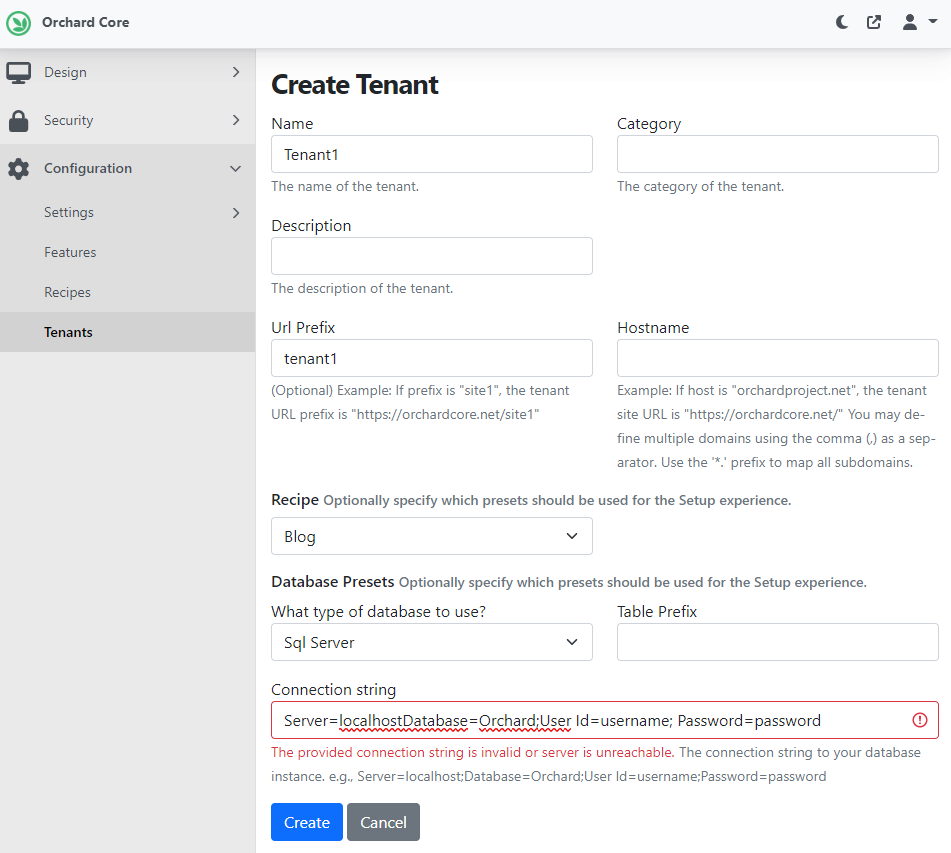Focus the Description input field

[x=432, y=256]
